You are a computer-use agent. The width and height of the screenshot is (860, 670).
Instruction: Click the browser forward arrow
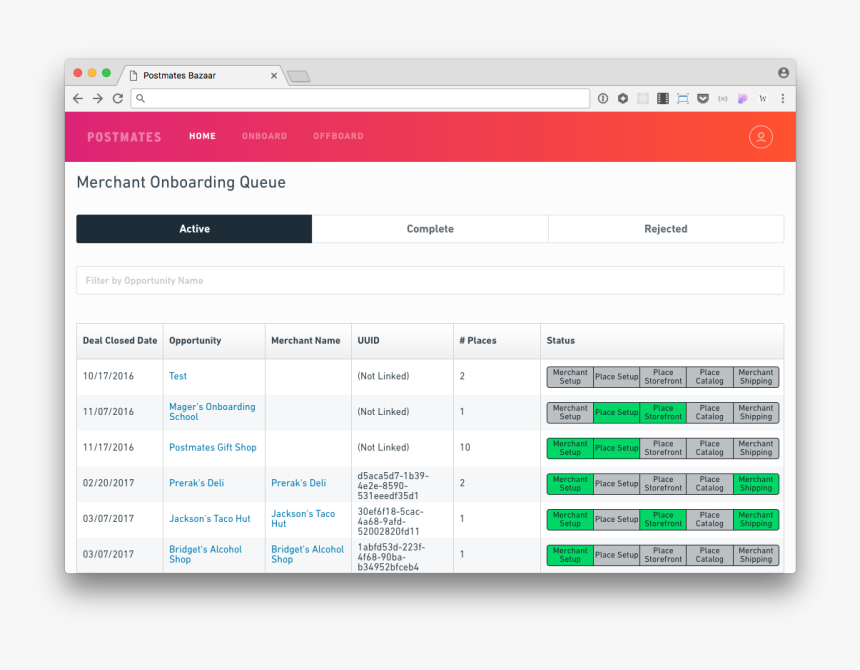click(x=98, y=99)
